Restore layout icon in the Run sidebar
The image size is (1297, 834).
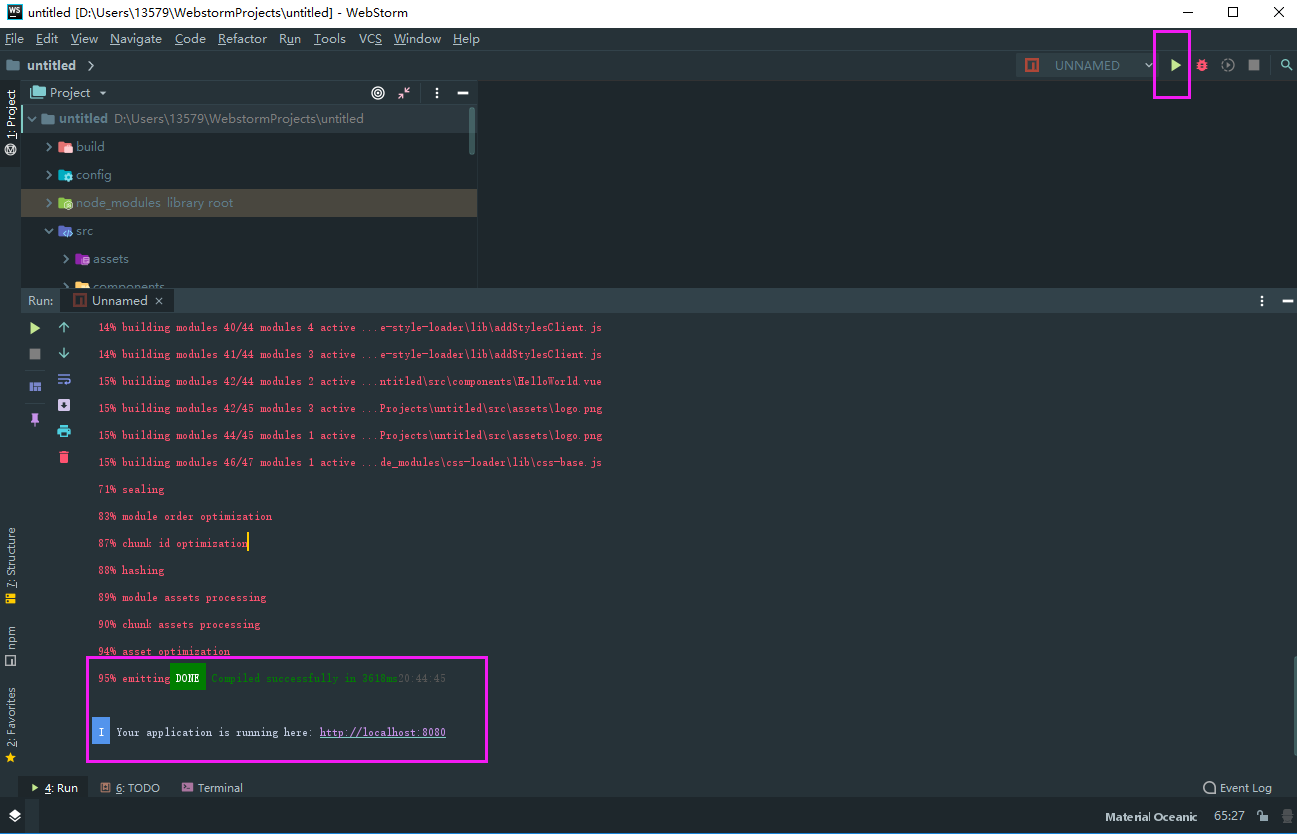[35, 387]
